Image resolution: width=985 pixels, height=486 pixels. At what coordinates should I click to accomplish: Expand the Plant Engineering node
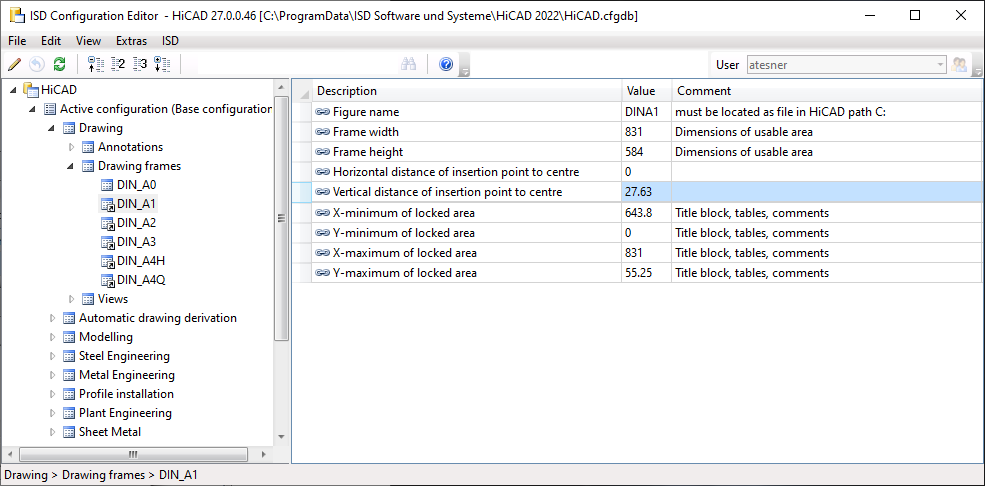(52, 413)
